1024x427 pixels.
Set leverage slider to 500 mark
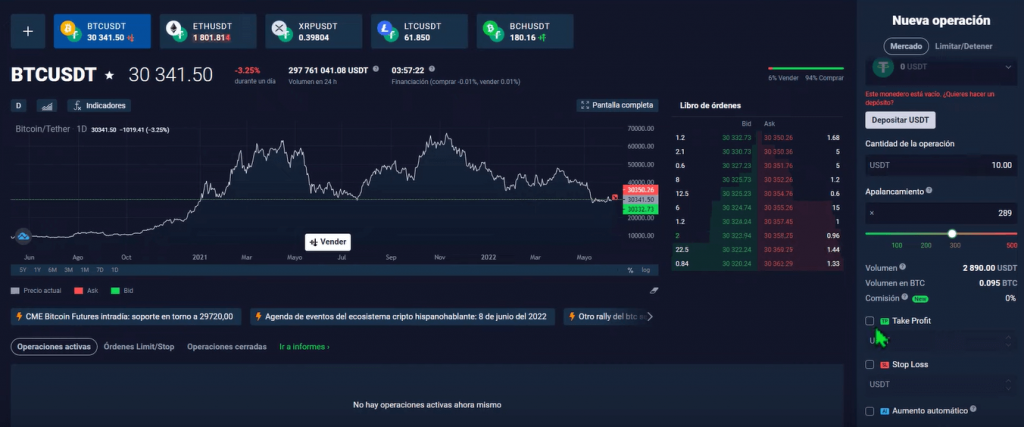(x=1012, y=245)
